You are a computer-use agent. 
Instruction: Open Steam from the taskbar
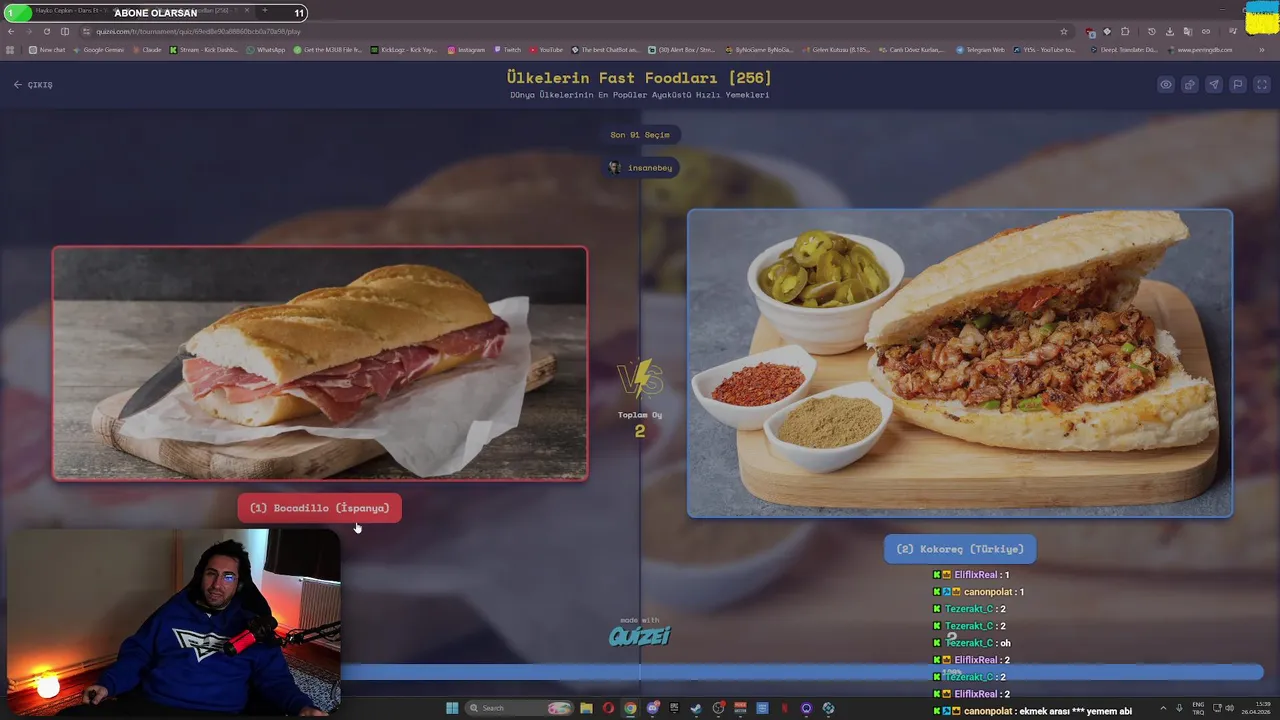696,708
